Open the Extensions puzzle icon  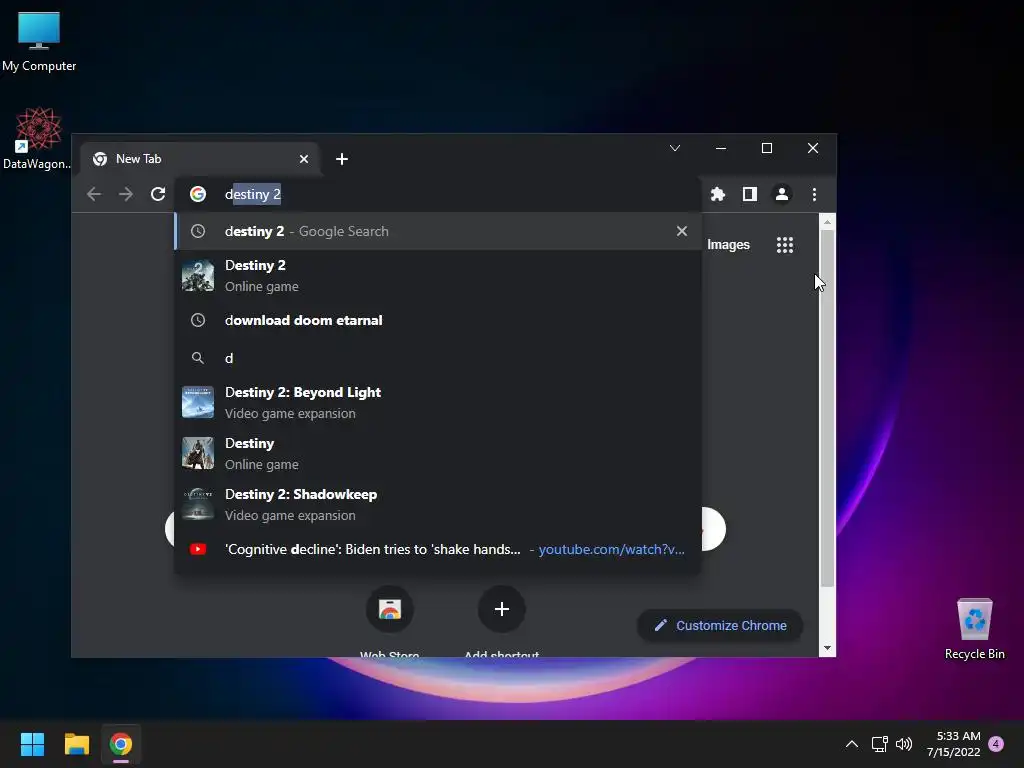[718, 194]
